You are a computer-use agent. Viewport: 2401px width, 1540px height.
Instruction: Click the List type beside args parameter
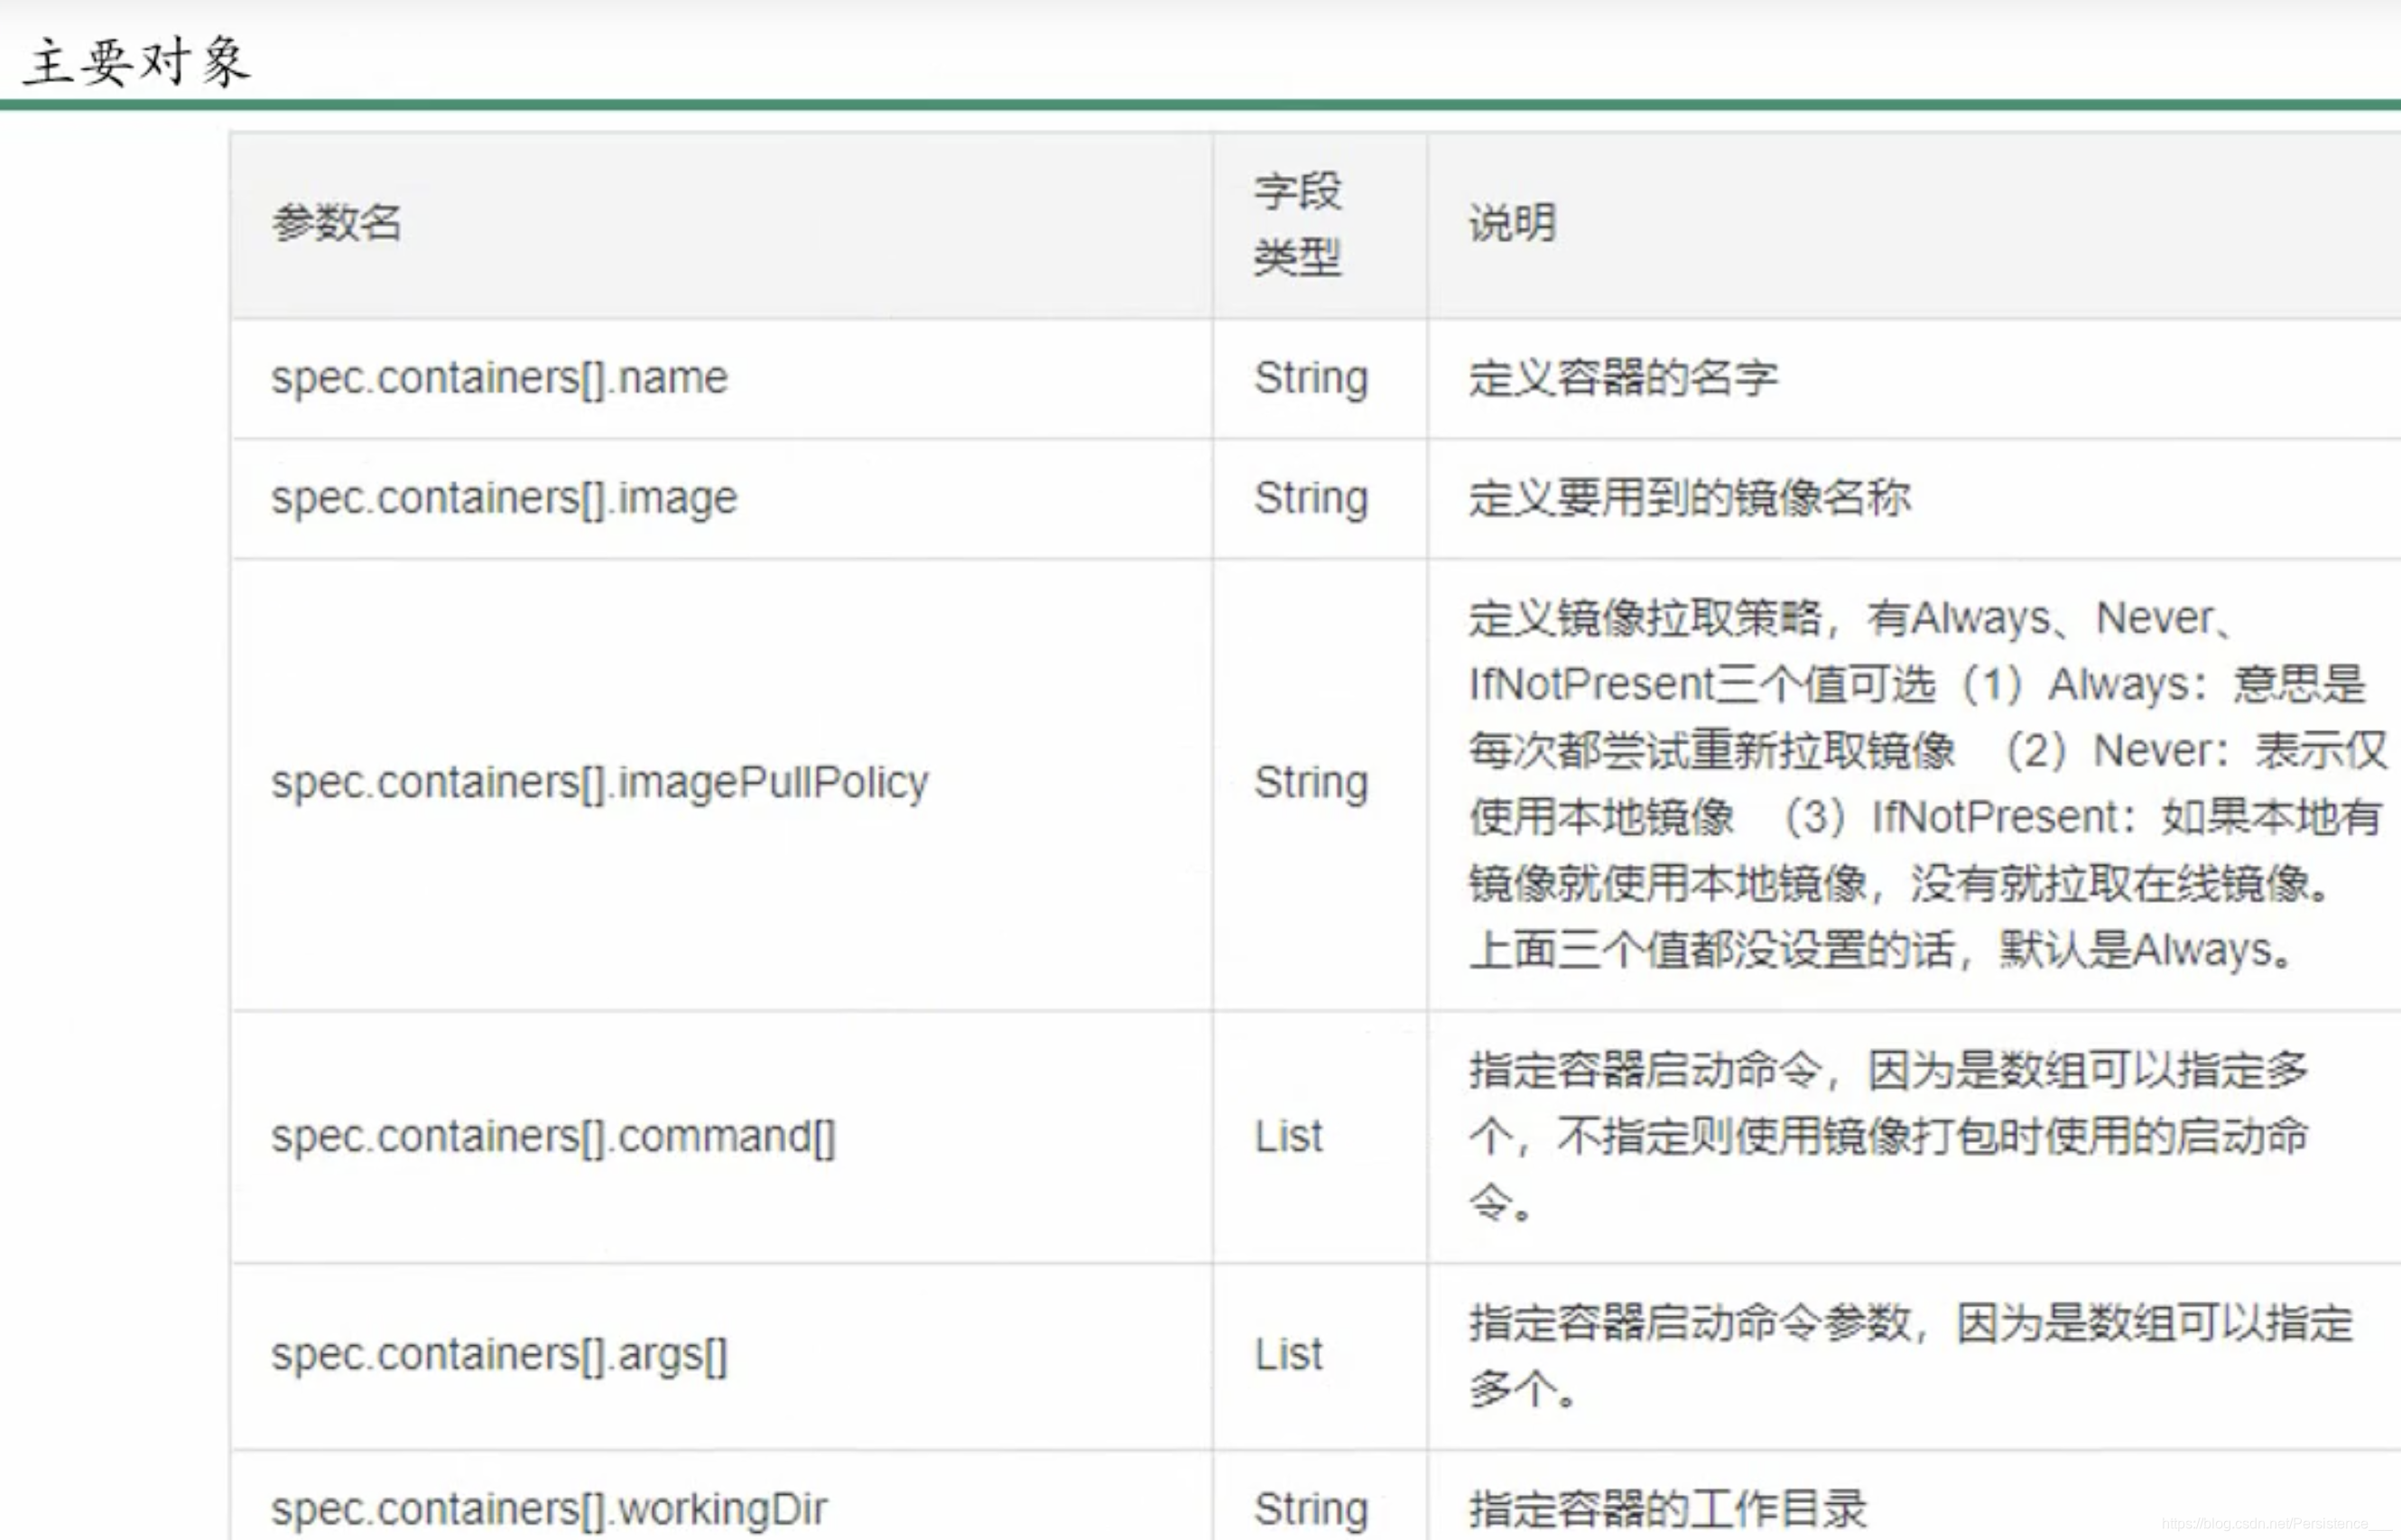(1289, 1353)
